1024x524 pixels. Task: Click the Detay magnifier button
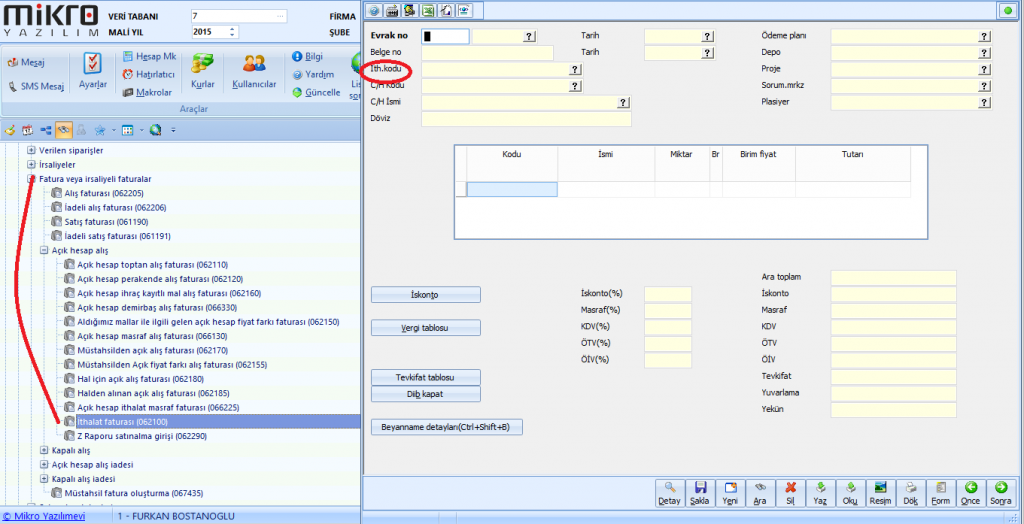coord(669,492)
